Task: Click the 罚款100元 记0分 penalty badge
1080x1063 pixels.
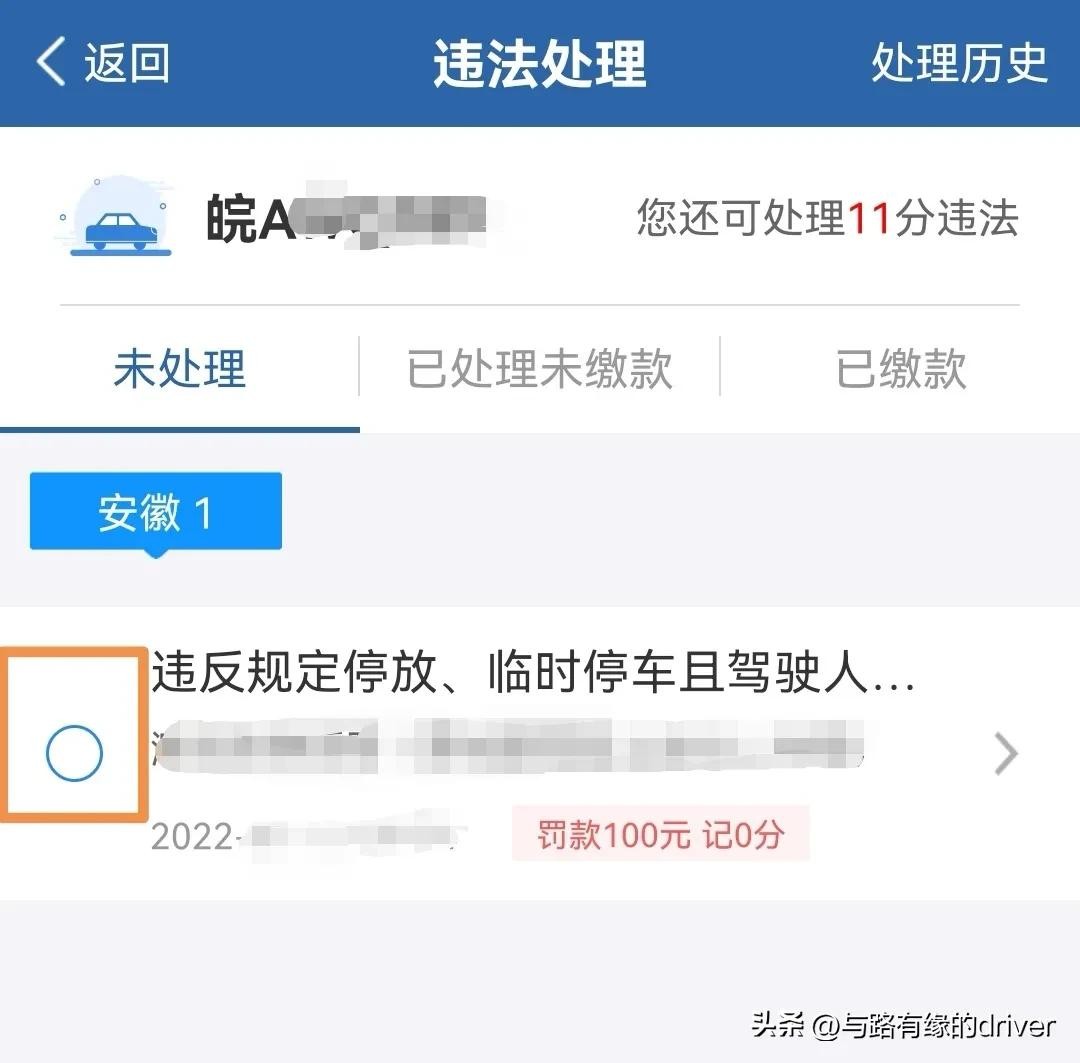Action: click(661, 834)
